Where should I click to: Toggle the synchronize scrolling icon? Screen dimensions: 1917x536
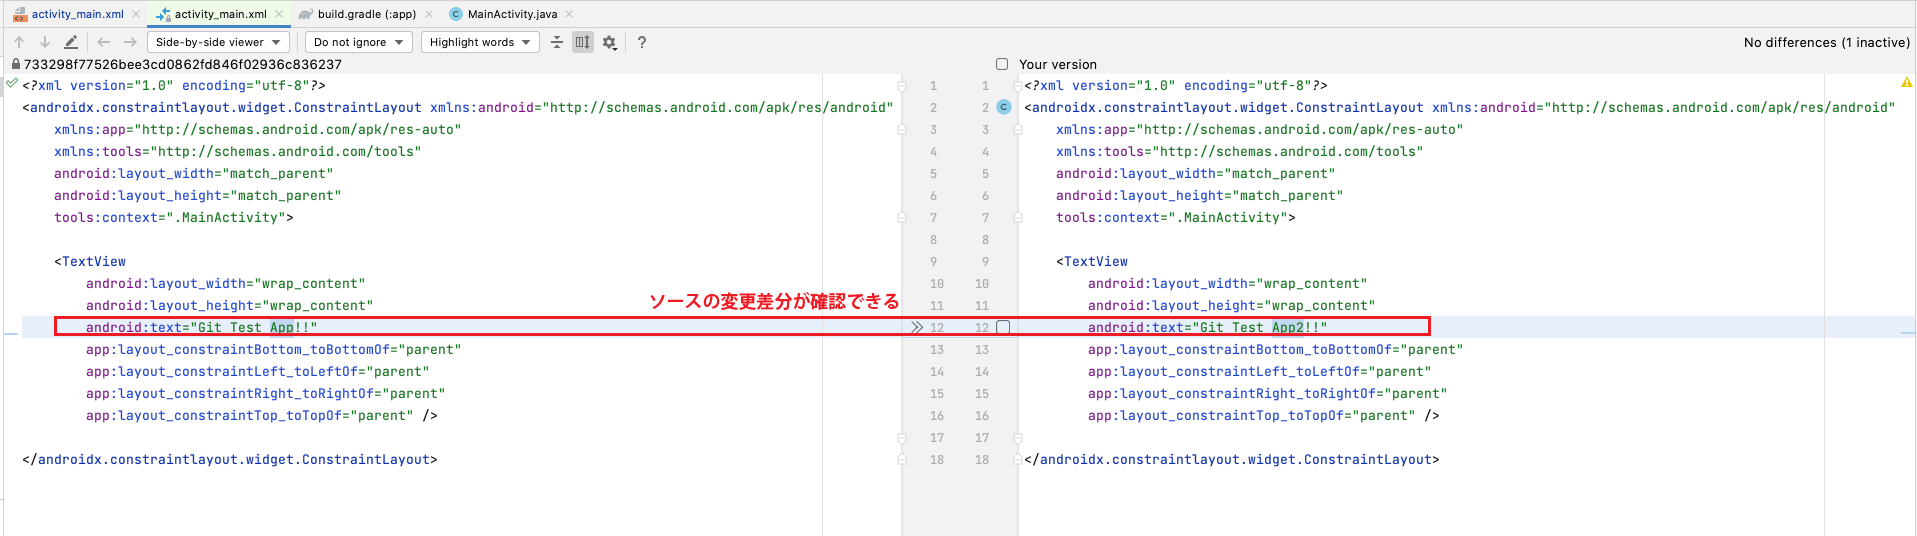click(x=583, y=42)
